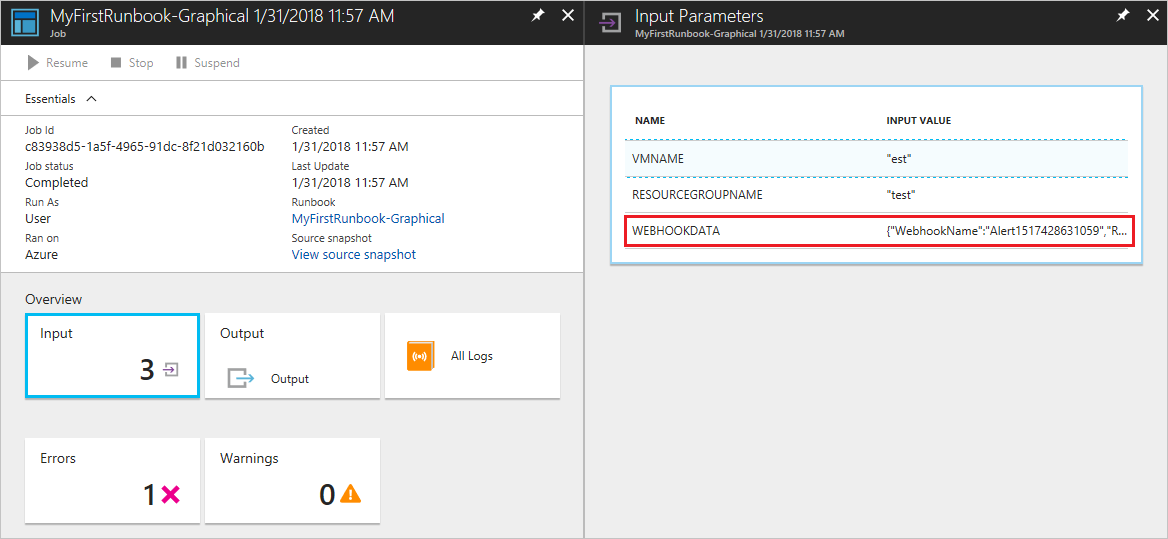The width and height of the screenshot is (1168, 539).
Task: Stop the runbook job
Action: pos(131,63)
